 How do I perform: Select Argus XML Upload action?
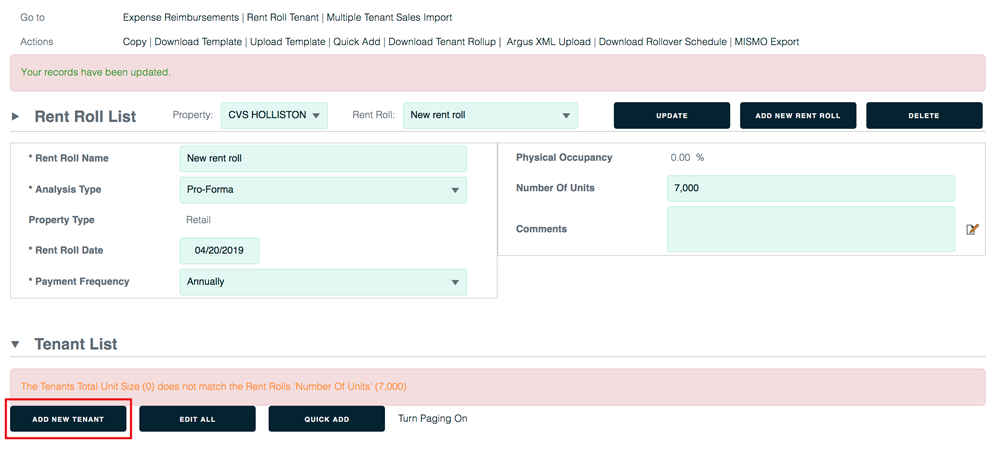click(549, 41)
